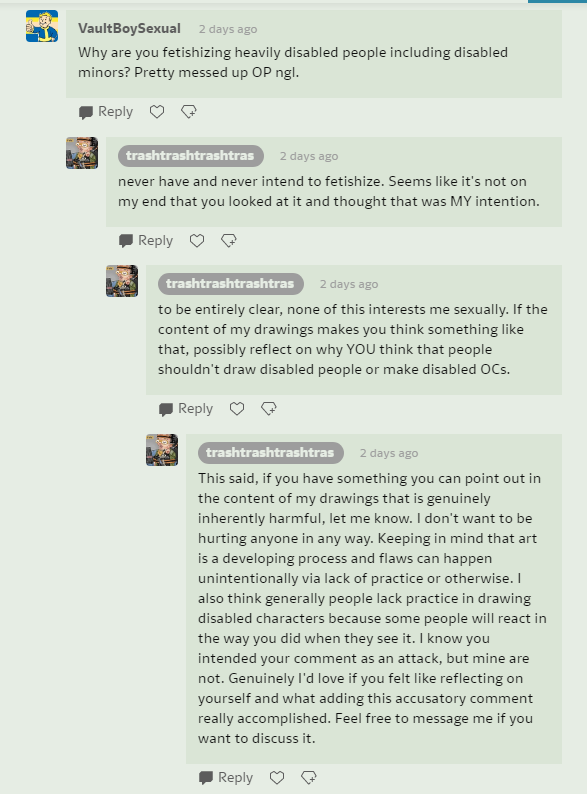Click trashtrashtrashtras name on last reply
Viewport: 587px width, 794px height.
click(270, 453)
